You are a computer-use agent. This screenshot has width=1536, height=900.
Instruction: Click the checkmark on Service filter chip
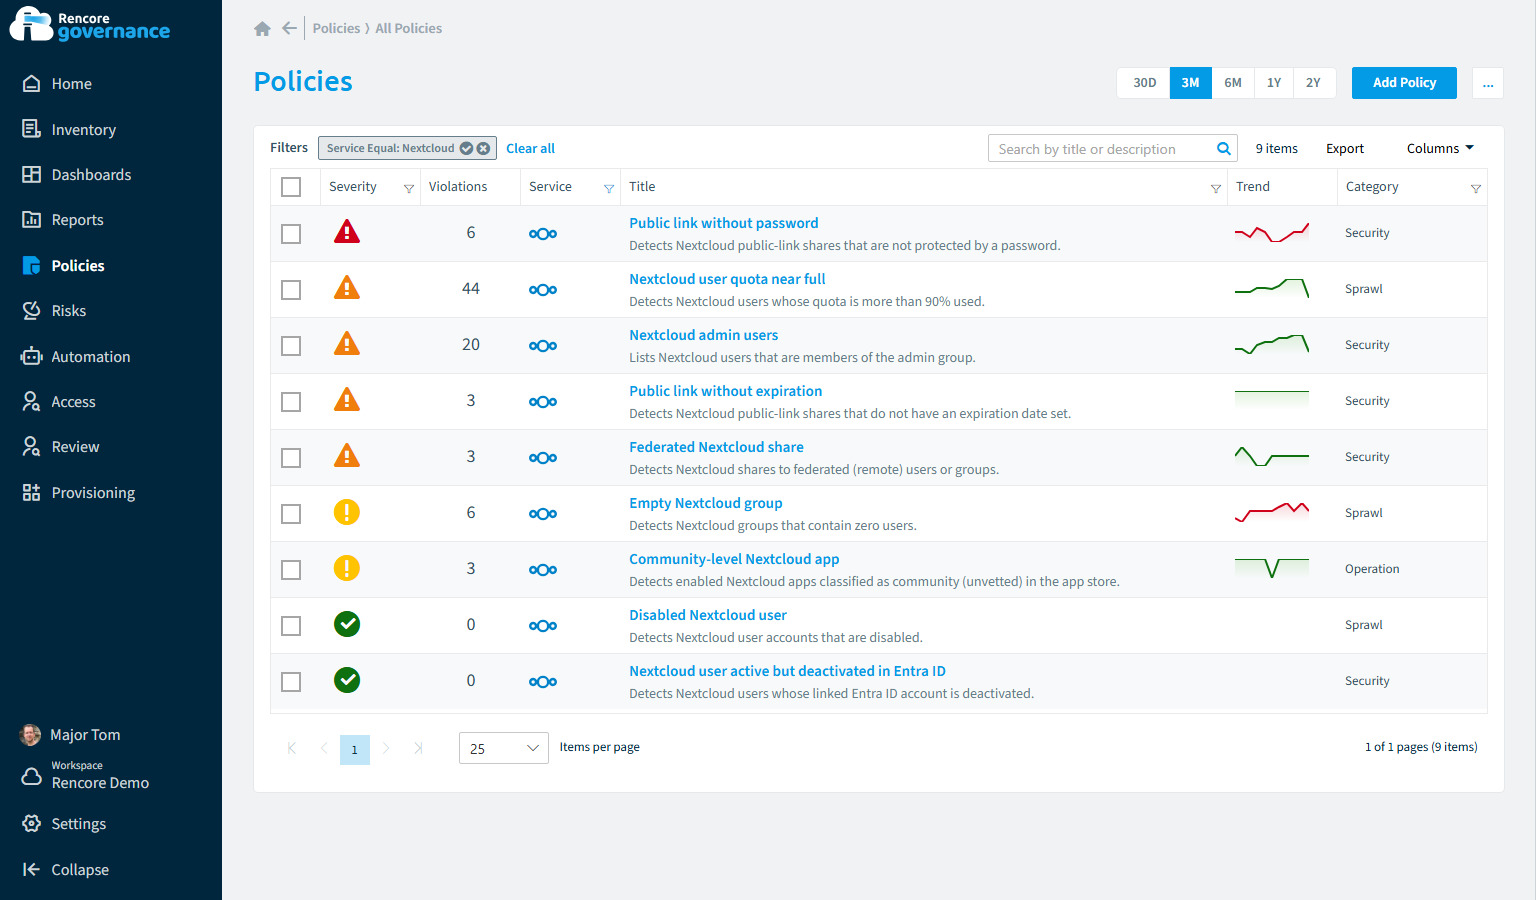[x=466, y=148]
